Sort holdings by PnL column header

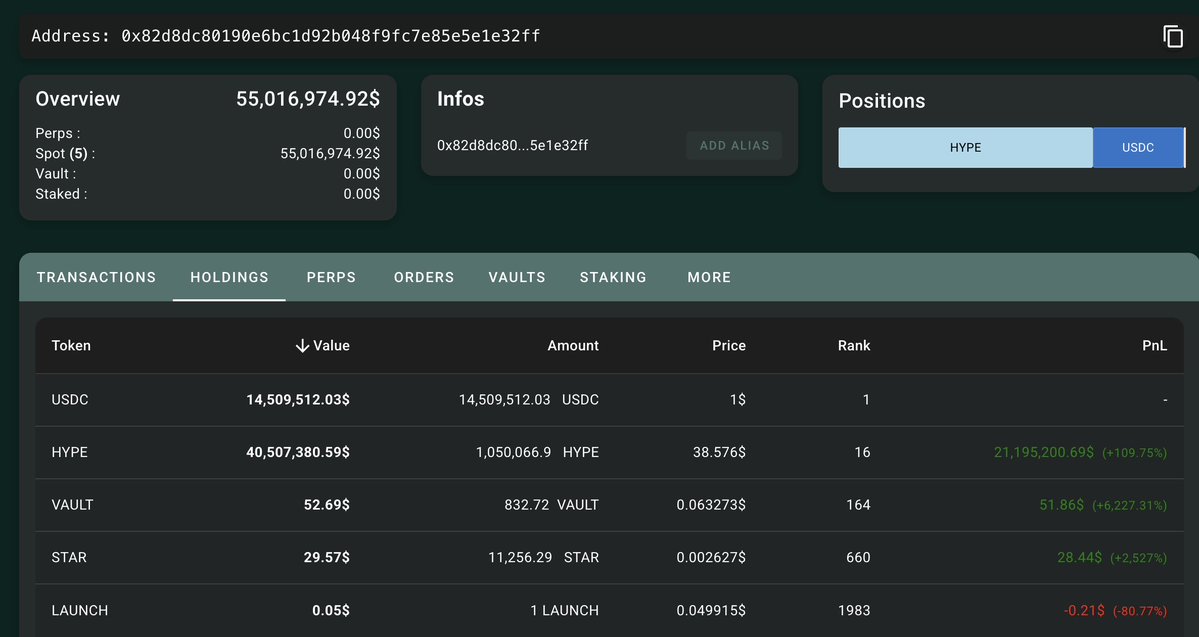point(1155,346)
